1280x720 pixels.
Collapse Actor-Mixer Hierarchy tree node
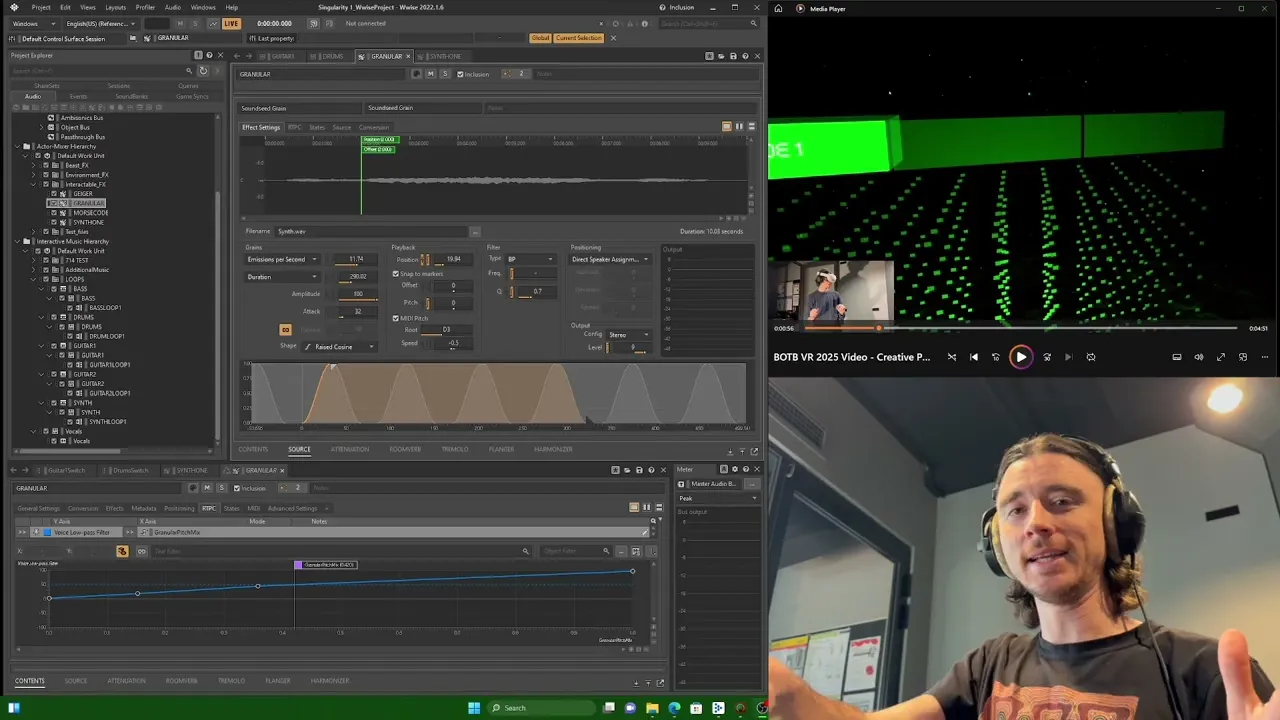click(19, 147)
